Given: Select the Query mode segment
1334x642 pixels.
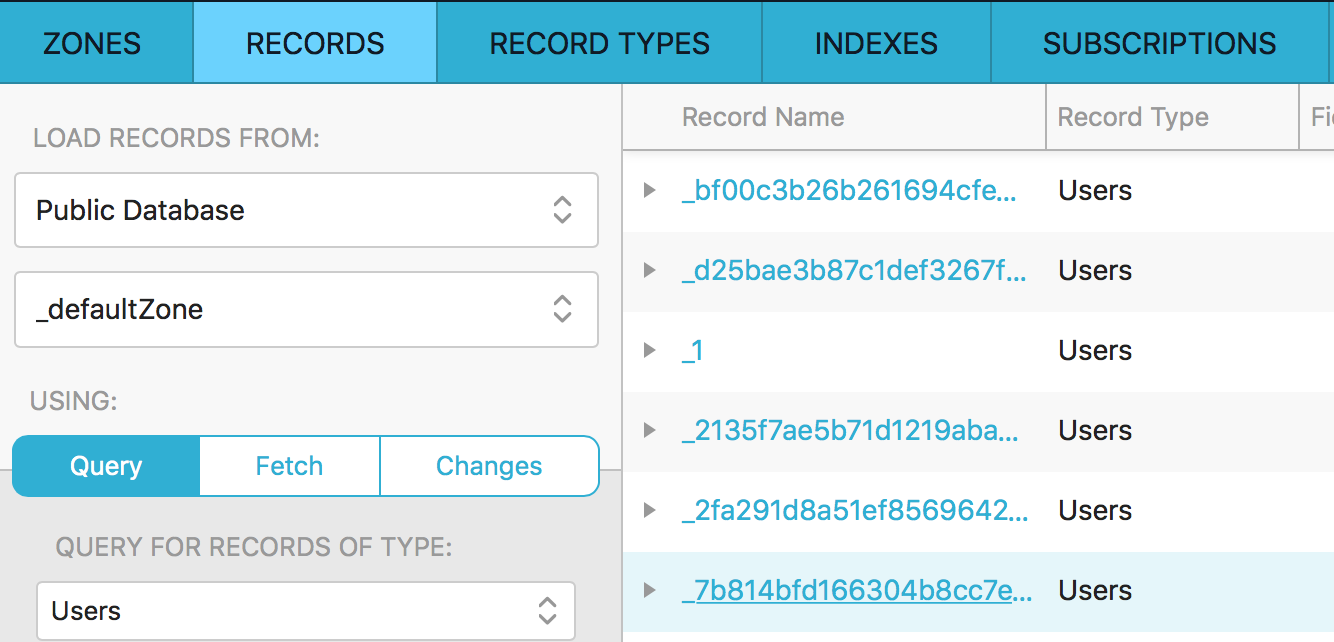Looking at the screenshot, I should pos(106,466).
